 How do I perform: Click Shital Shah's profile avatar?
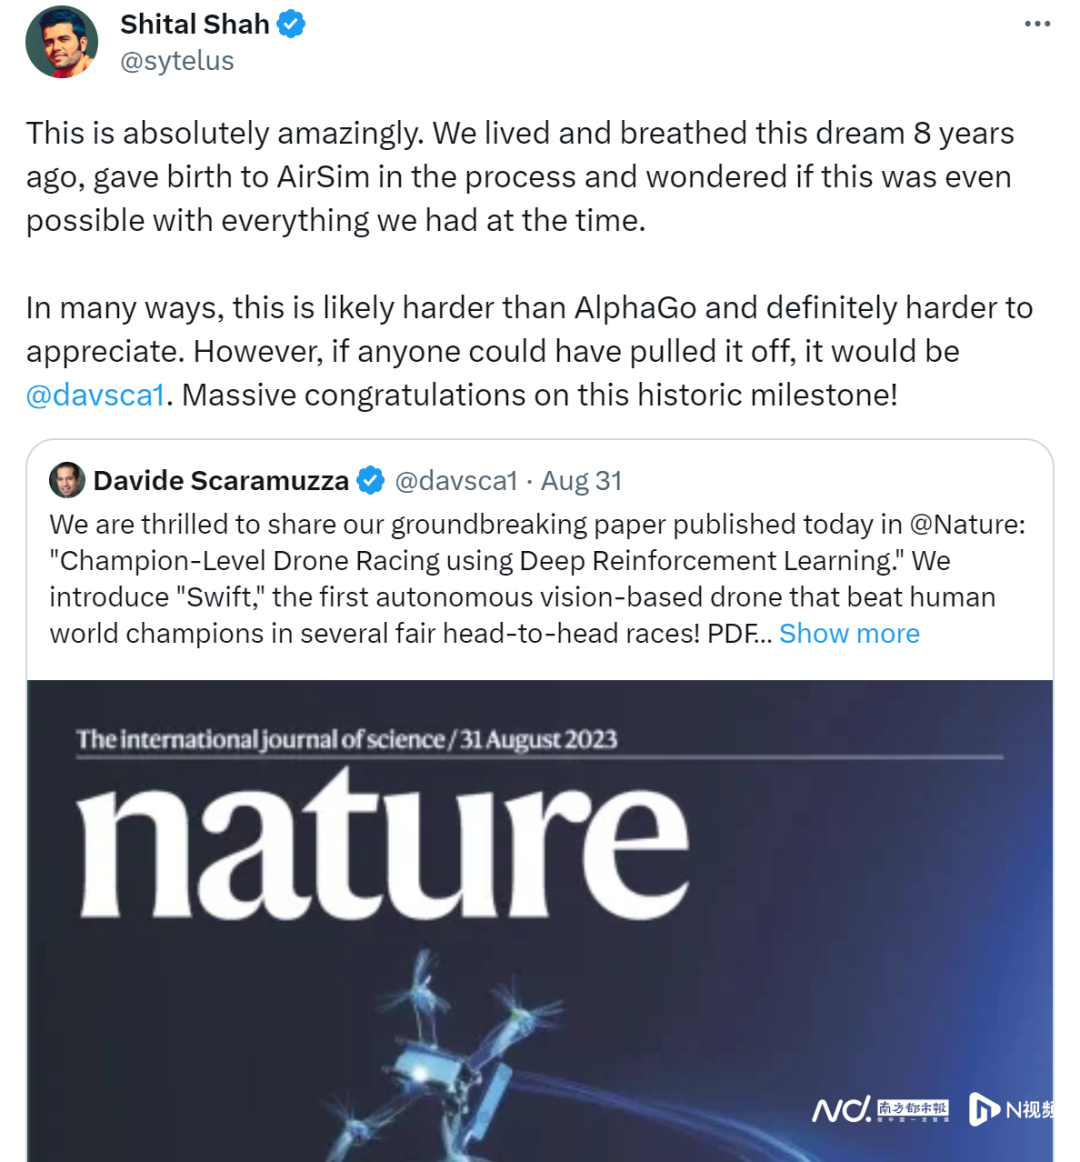pos(62,42)
